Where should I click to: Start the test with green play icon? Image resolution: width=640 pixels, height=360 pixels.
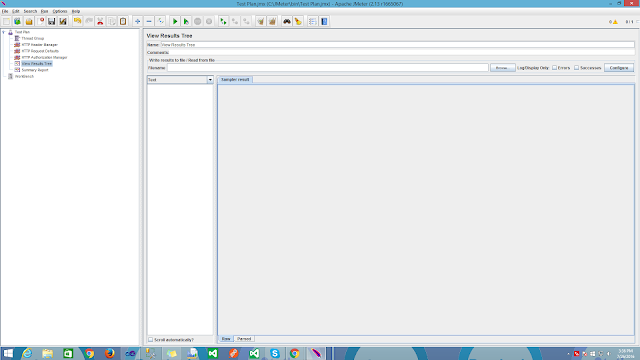pyautogui.click(x=175, y=21)
